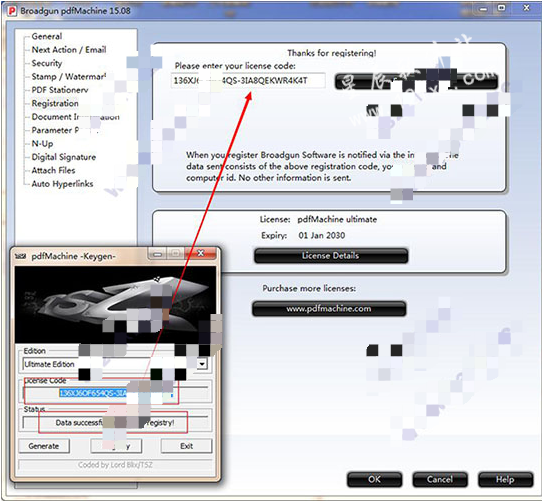Viewport: 542px width, 501px height.
Task: Close the Broadgun pdfMachine window
Action: [x=526, y=8]
